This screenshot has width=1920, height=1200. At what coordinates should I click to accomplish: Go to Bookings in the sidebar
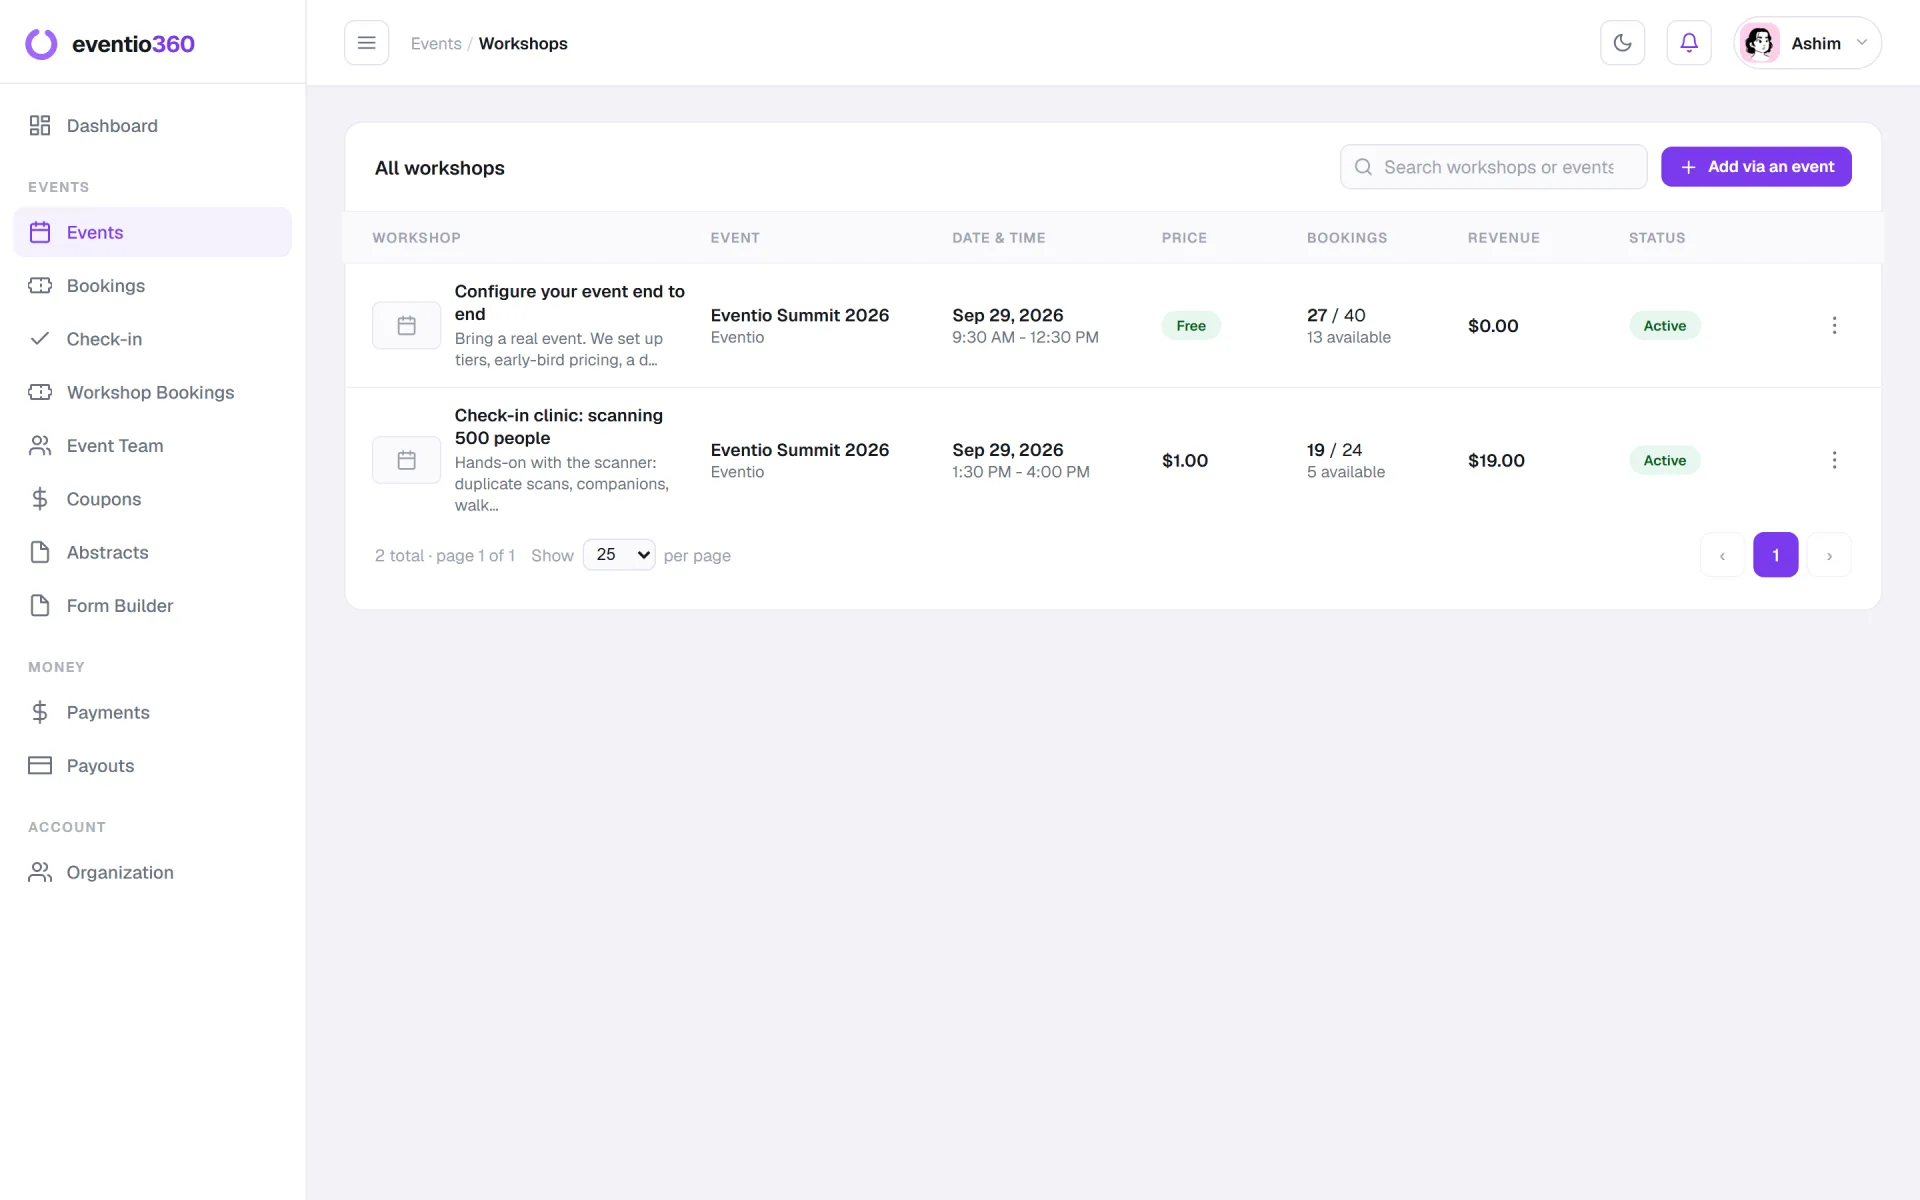(153, 286)
